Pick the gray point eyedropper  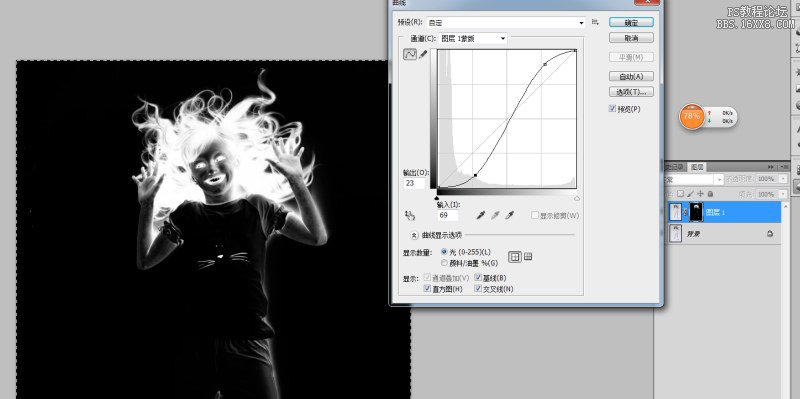click(x=495, y=216)
